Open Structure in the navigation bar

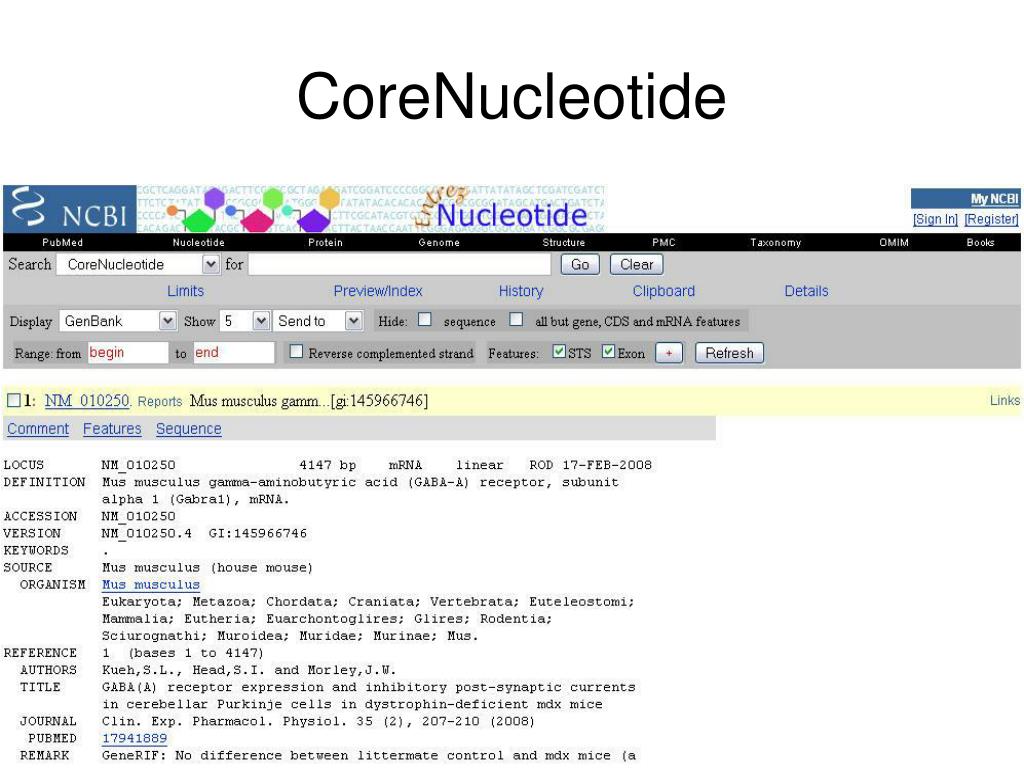coord(564,242)
